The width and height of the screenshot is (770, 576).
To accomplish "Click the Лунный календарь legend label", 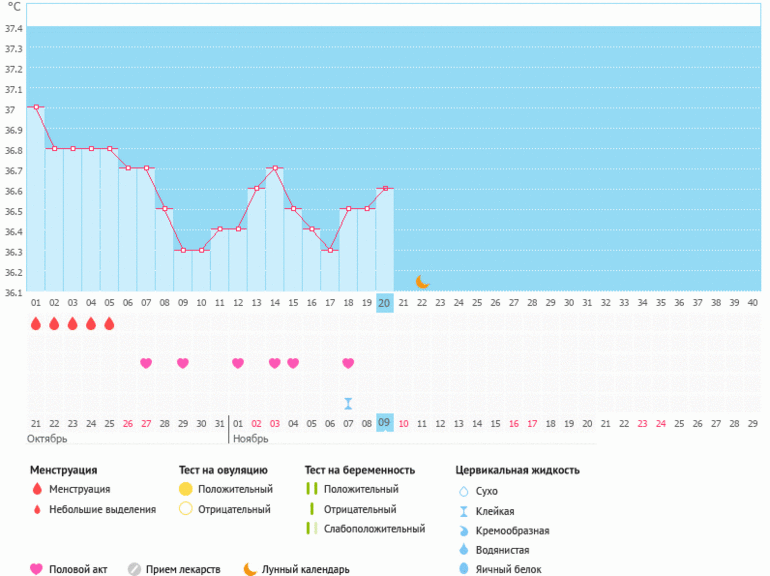I will click(305, 569).
